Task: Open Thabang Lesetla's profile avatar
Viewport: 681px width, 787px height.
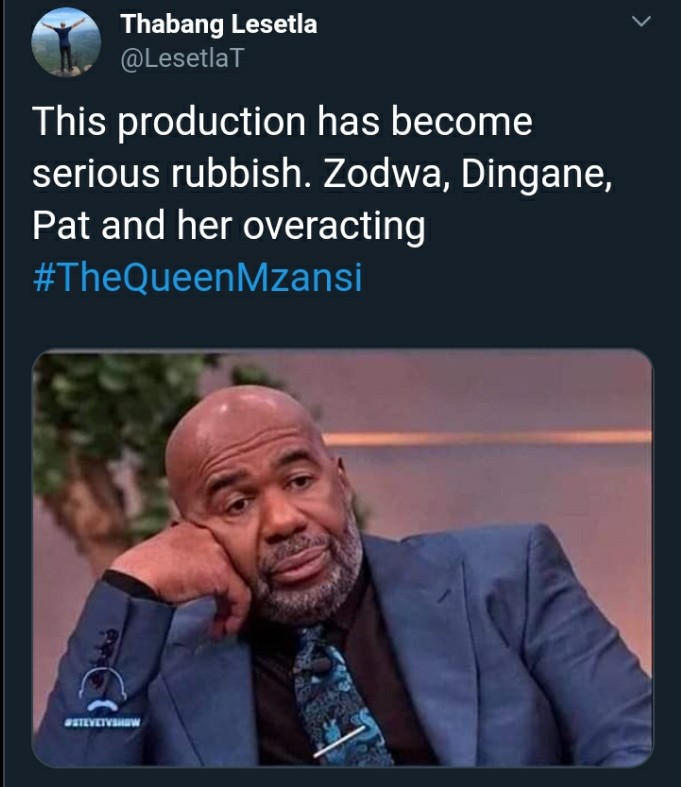Action: (66, 42)
